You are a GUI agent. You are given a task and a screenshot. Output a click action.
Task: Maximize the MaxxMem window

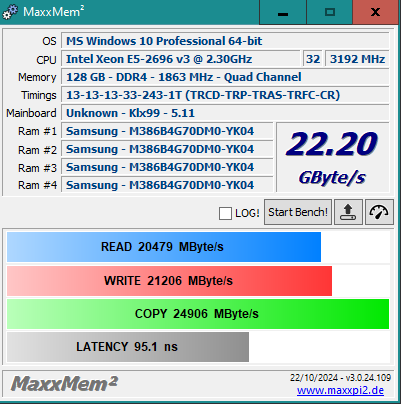(330, 12)
